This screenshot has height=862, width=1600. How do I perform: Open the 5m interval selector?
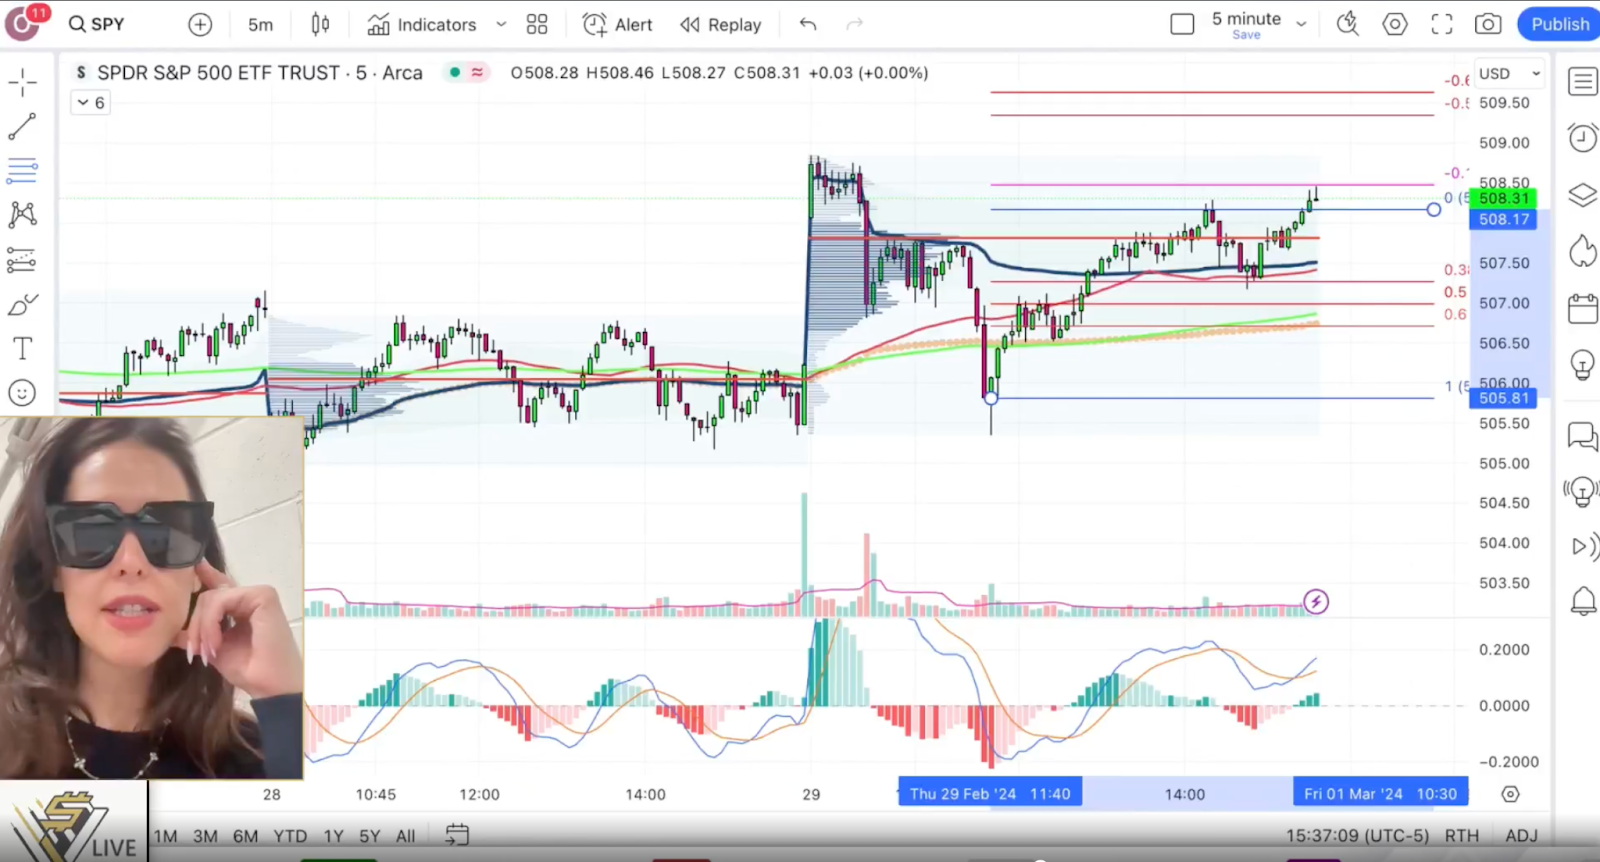(260, 24)
